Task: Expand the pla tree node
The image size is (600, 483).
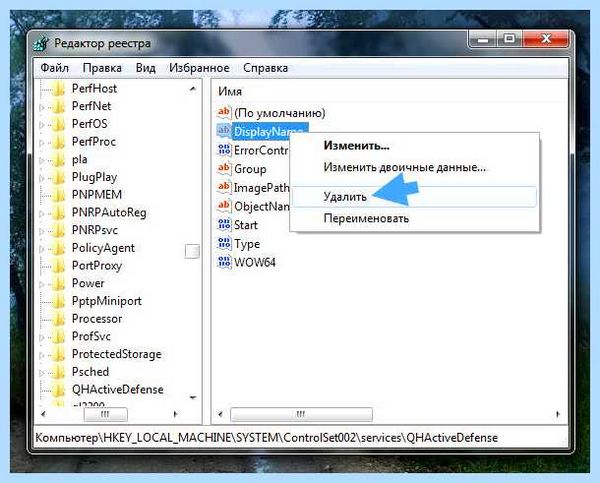Action: 42,160
